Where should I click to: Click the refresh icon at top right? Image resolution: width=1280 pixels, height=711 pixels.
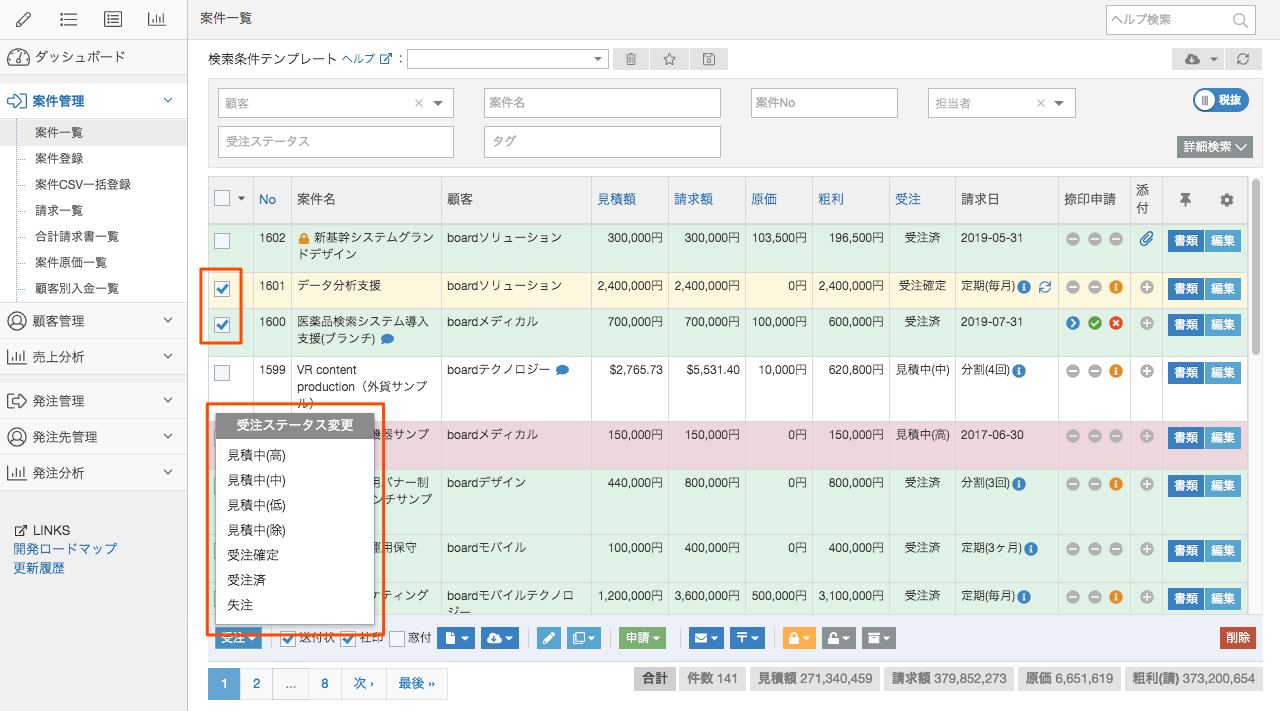pyautogui.click(x=1242, y=59)
